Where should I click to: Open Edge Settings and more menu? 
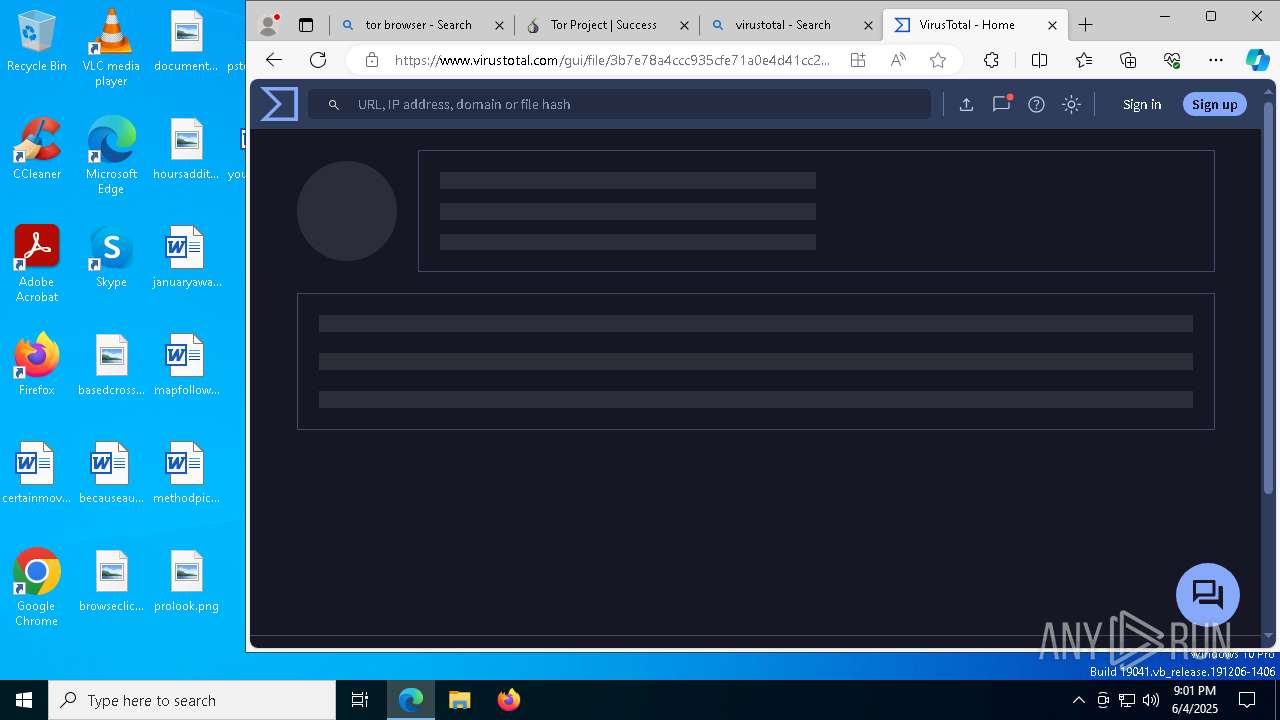(1216, 60)
